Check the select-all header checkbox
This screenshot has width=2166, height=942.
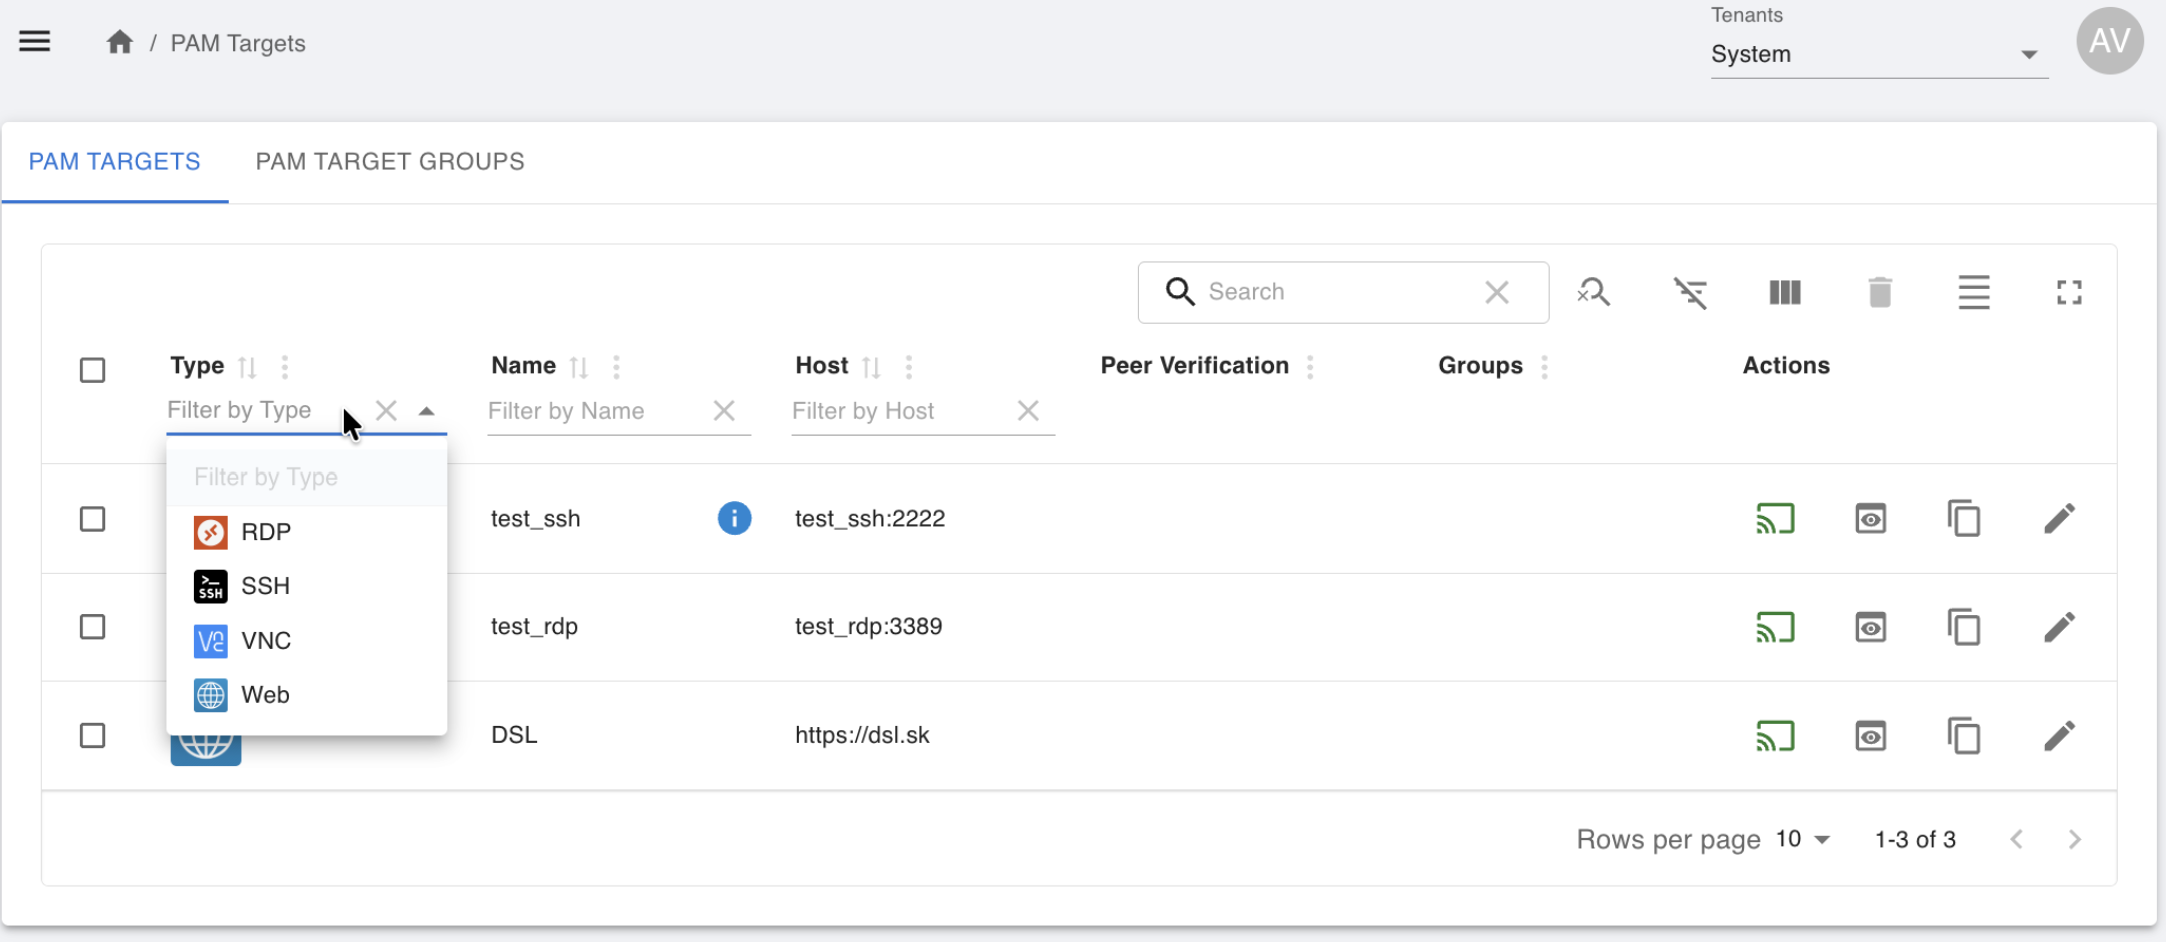tap(93, 370)
